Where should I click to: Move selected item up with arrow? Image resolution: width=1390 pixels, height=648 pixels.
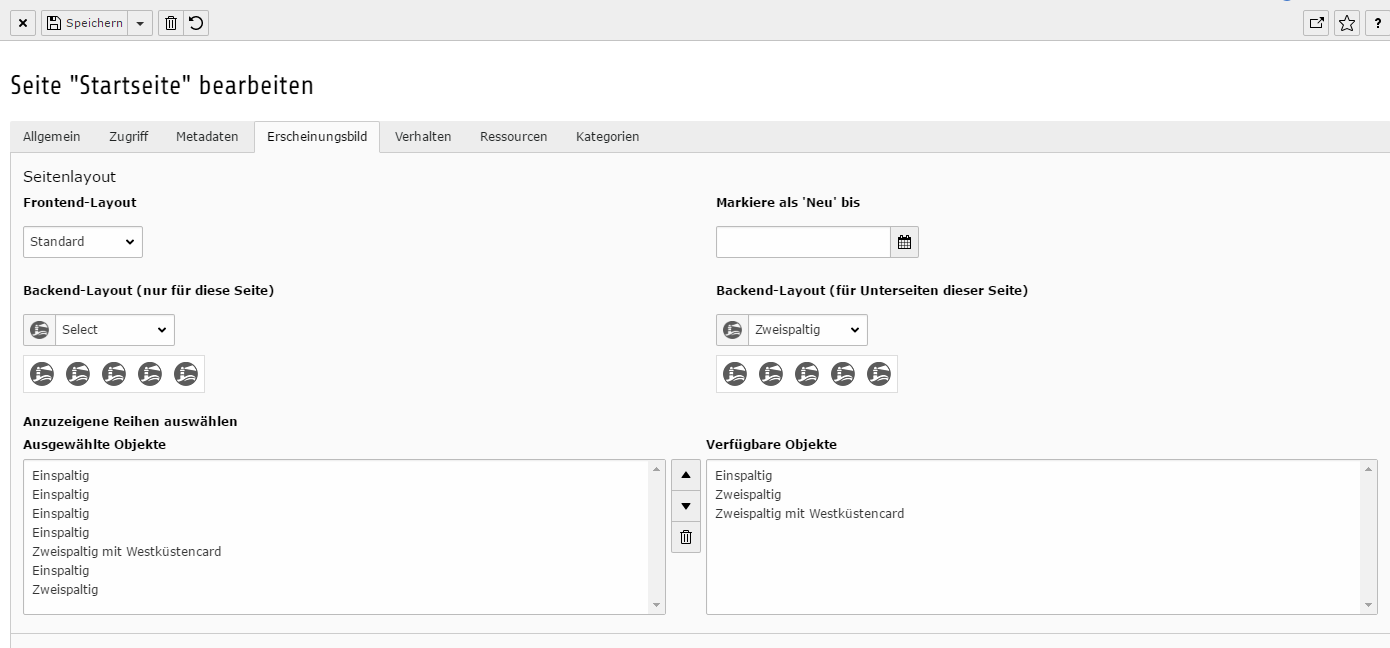coord(685,475)
